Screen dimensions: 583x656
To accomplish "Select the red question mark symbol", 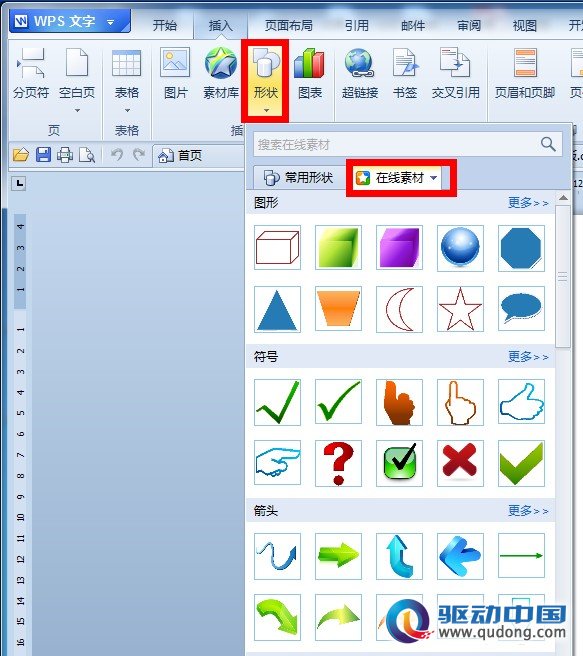I will click(338, 463).
